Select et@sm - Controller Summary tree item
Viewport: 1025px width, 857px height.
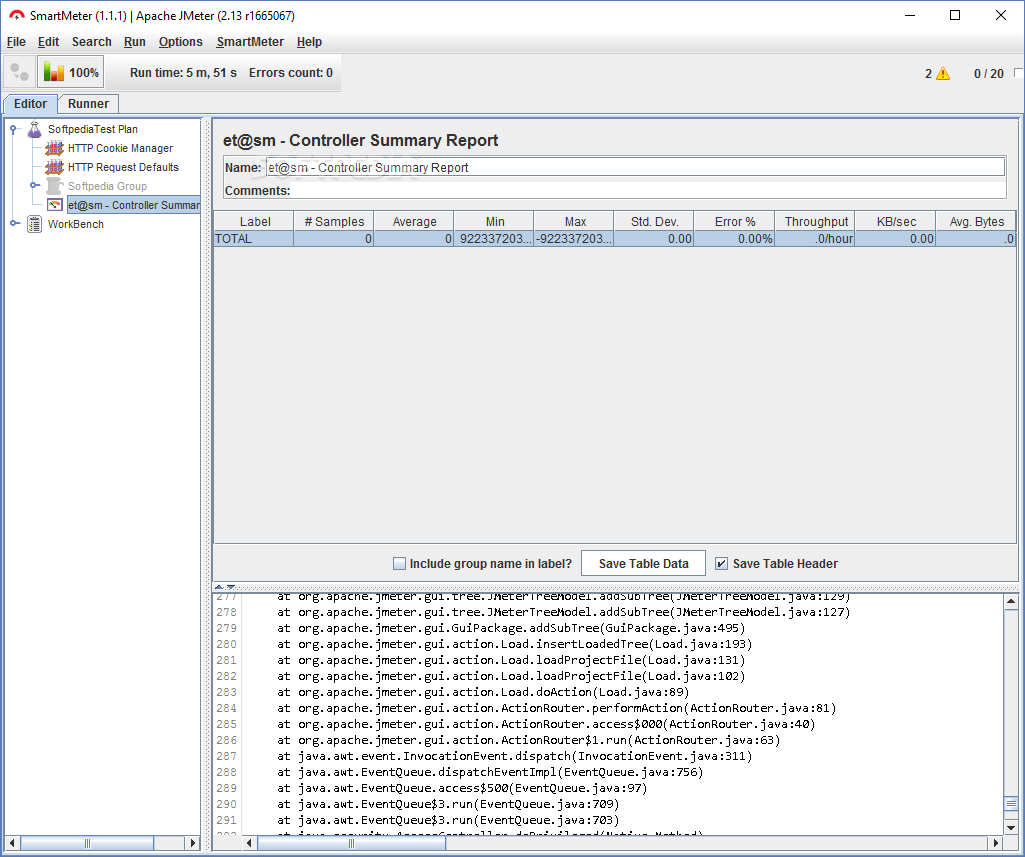click(x=133, y=205)
